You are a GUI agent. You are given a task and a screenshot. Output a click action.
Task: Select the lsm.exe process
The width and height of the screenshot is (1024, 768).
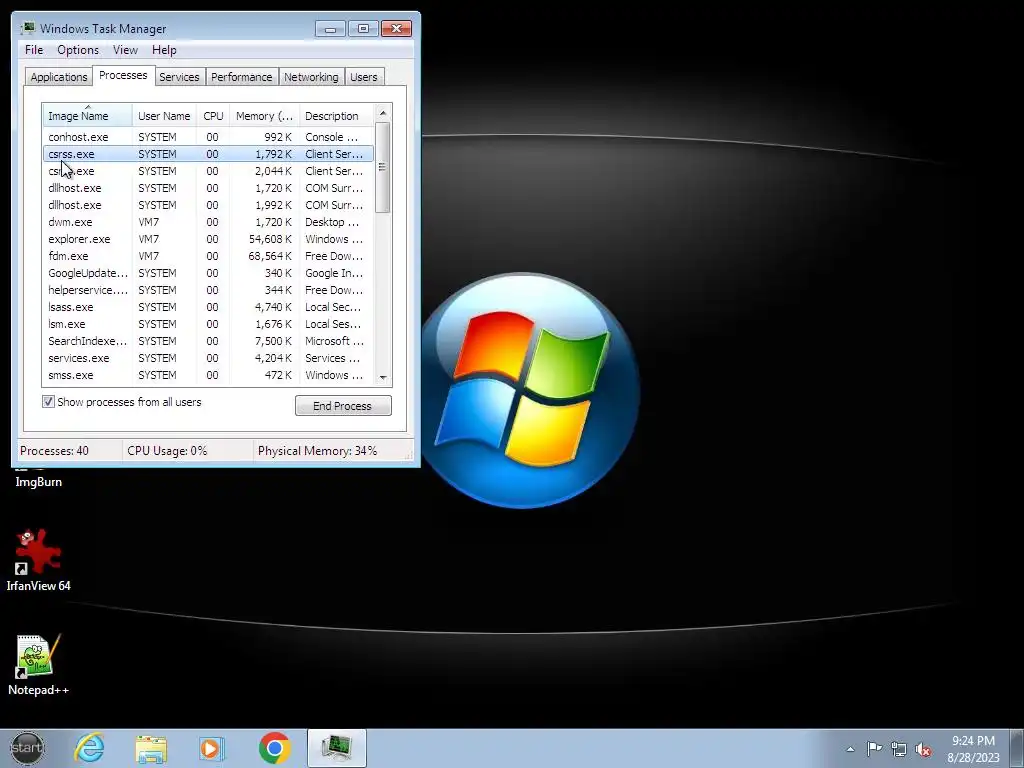208,324
